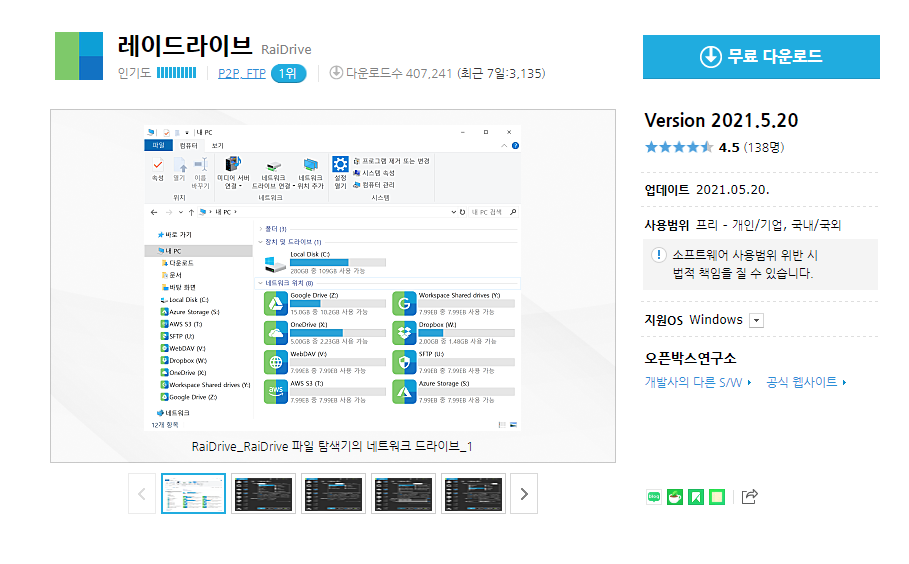Click 네트워크 드라이브 연결 icon in preview ribbon
Viewport: 909px width, 564px height.
pos(274,166)
